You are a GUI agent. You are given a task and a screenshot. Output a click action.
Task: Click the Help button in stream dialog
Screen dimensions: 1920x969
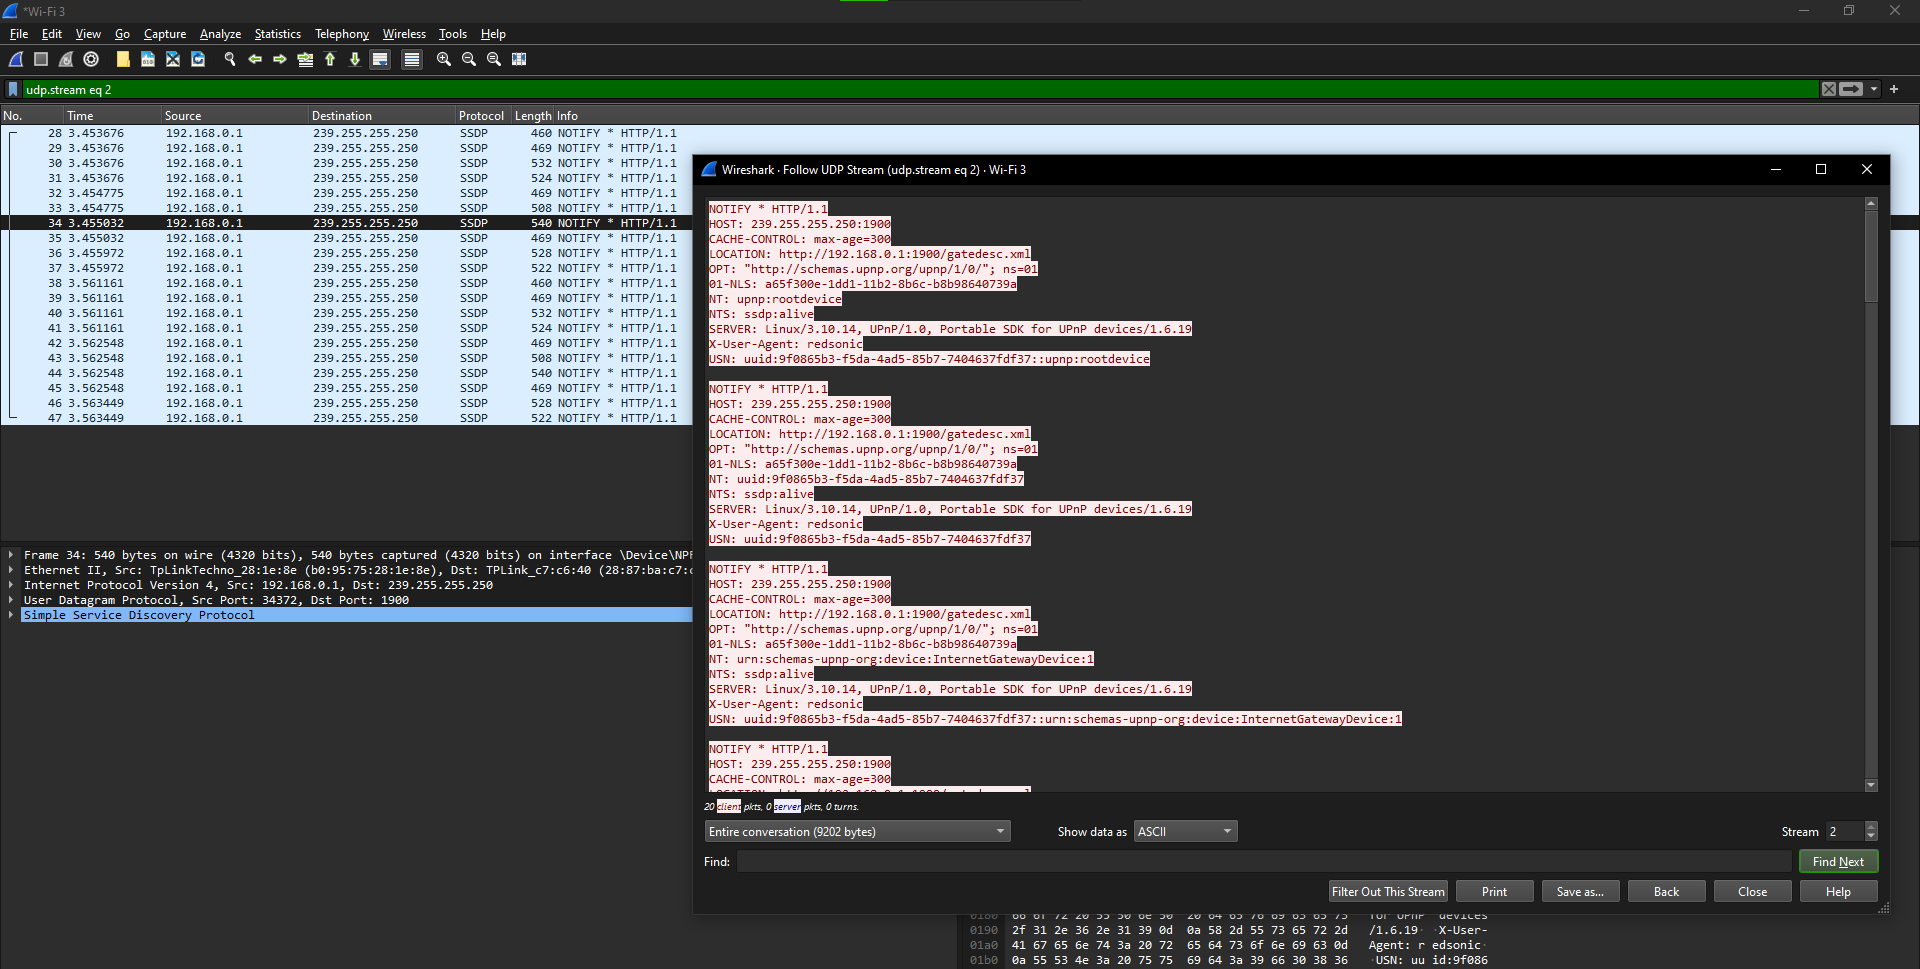point(1838,892)
